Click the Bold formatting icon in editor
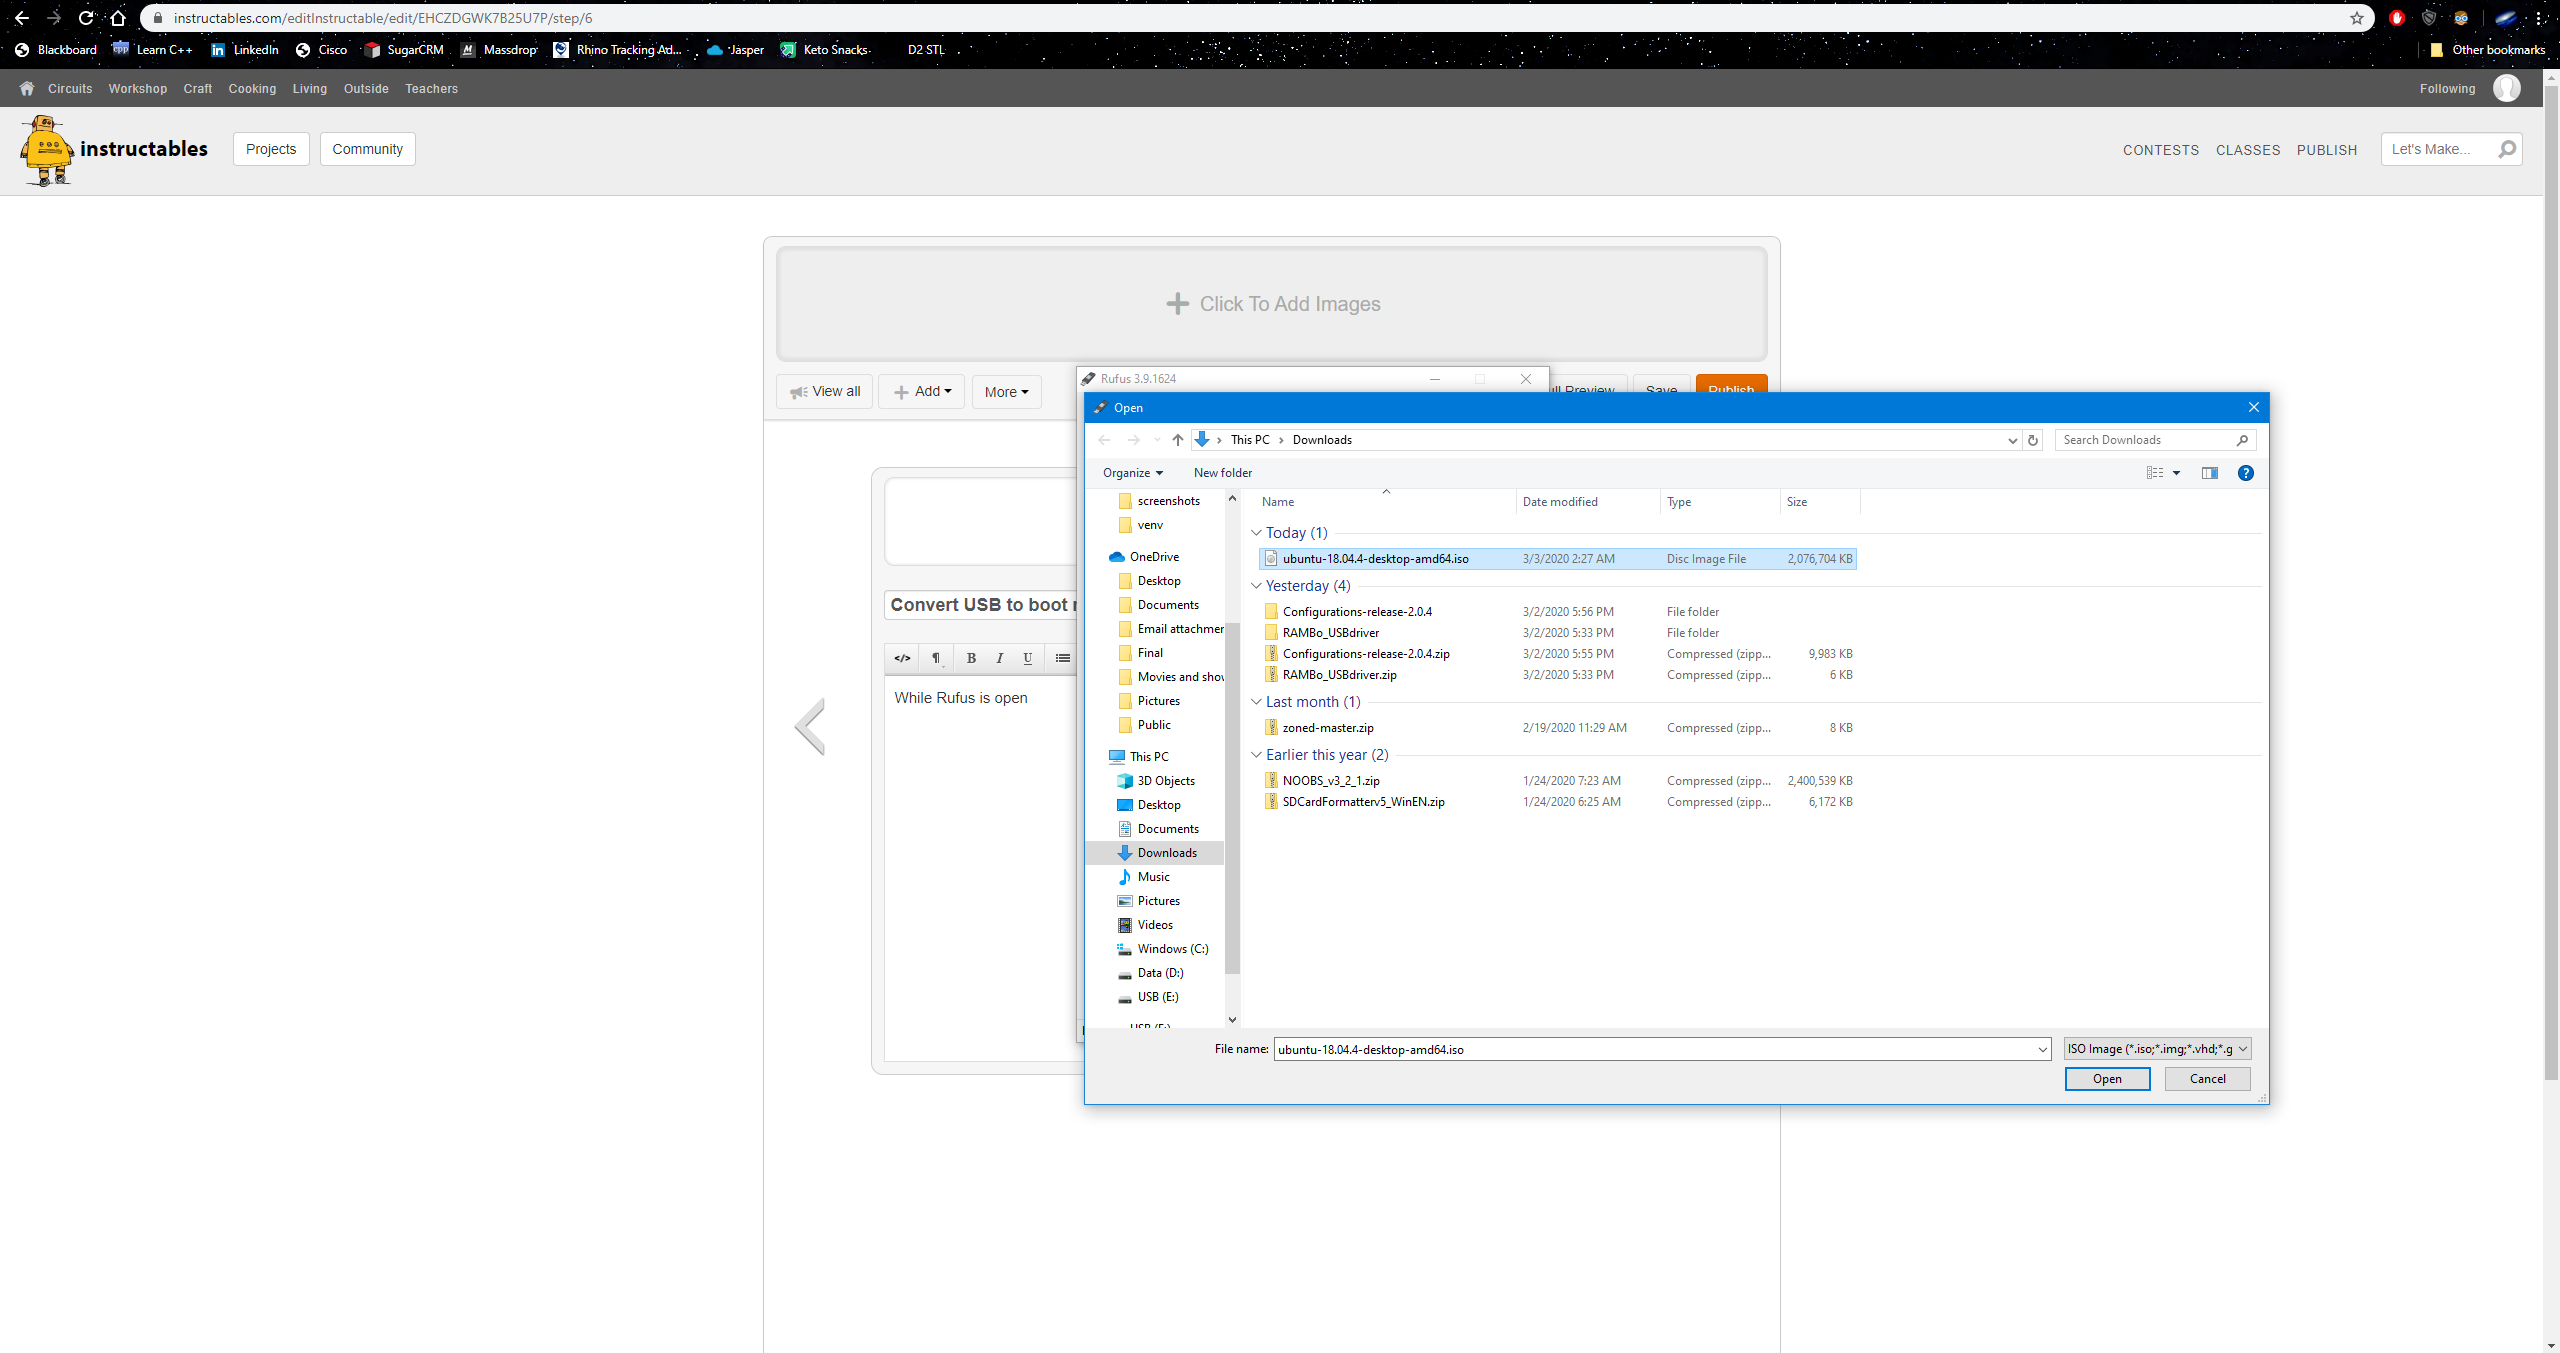This screenshot has height=1353, width=2560. click(x=970, y=658)
